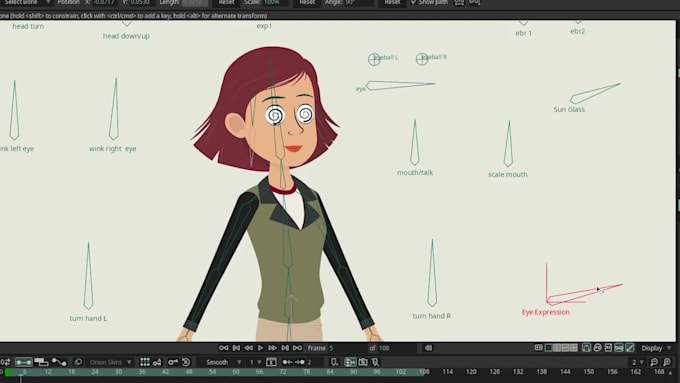Select the Sun Glass control bone
The image size is (680, 383).
[x=595, y=93]
